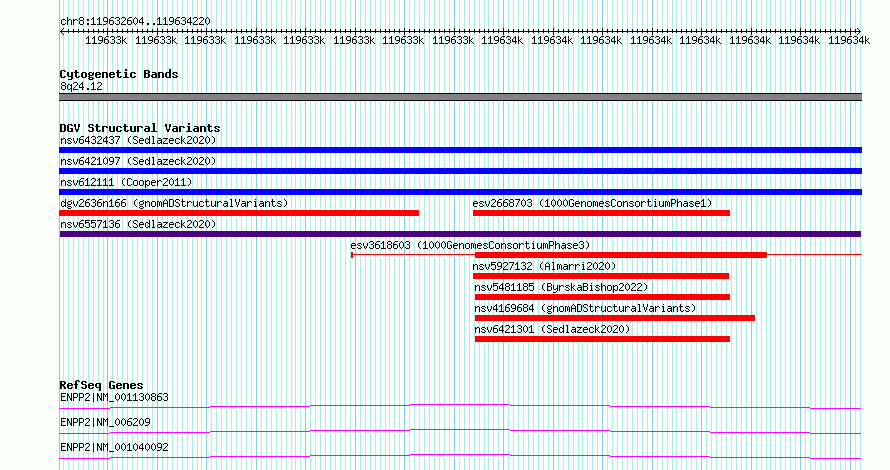Click the esv2668703 red variant bar

click(x=601, y=213)
